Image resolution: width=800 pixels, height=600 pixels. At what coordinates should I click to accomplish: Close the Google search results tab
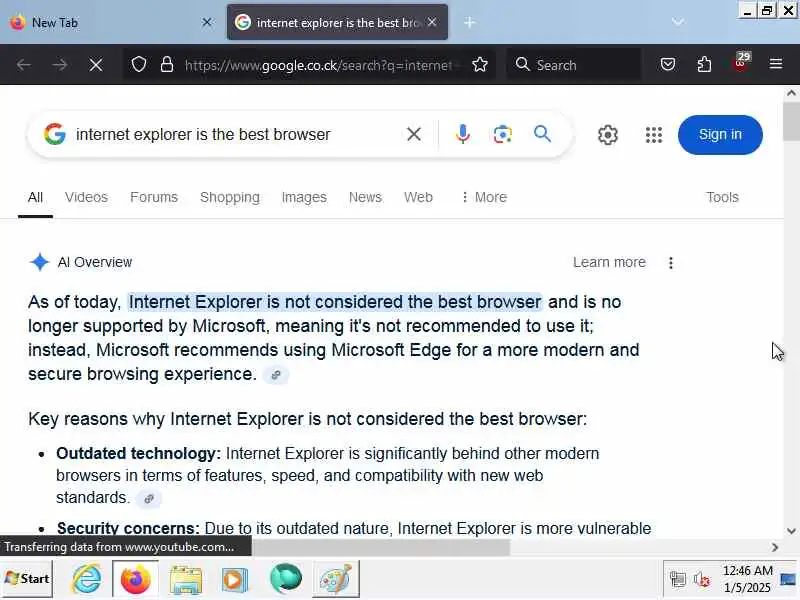(x=432, y=22)
